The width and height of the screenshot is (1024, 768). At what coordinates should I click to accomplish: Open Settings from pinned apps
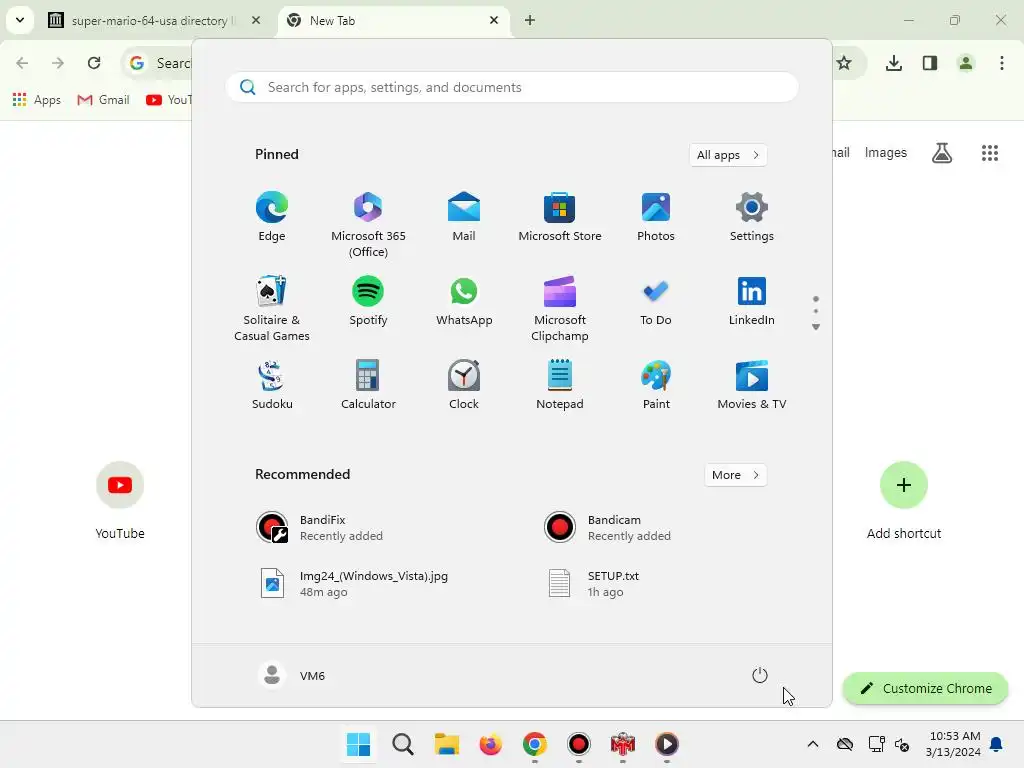click(752, 217)
